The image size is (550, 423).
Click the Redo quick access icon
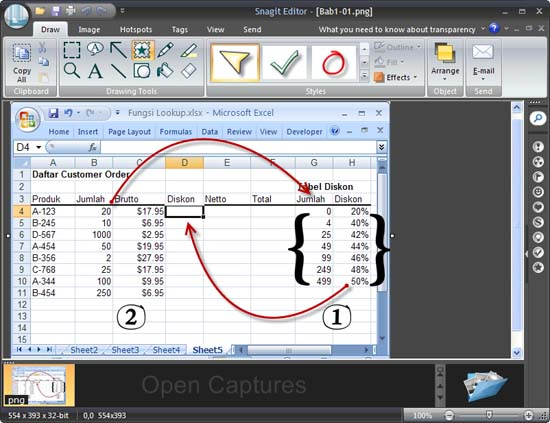101,11
